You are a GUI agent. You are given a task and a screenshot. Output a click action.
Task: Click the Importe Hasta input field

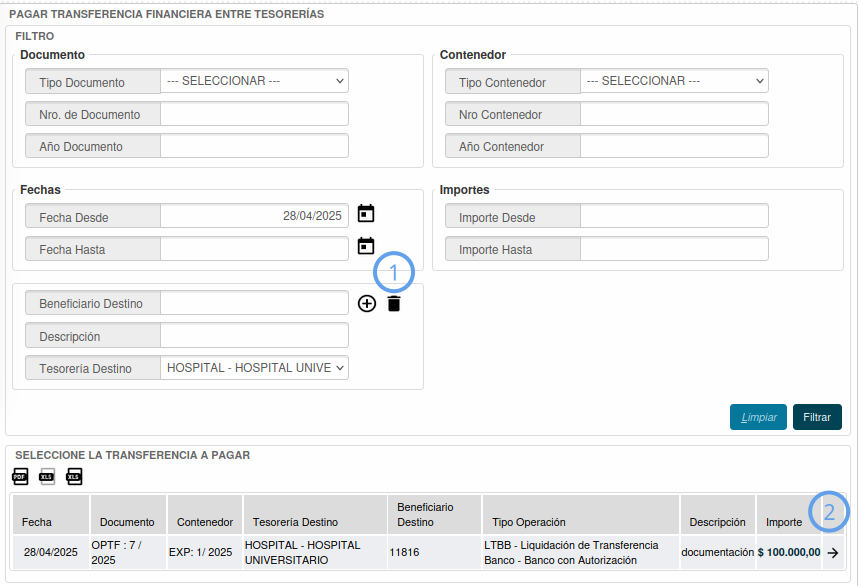pos(675,249)
